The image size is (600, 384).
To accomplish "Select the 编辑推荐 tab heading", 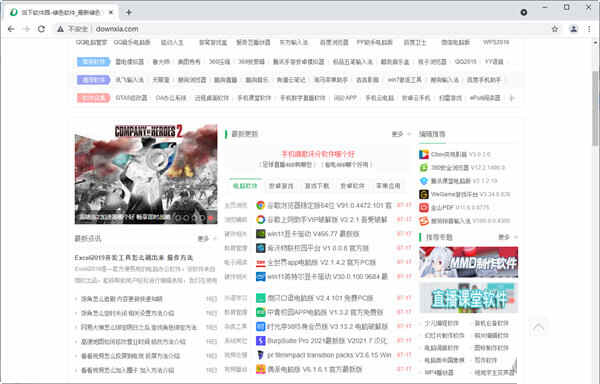I will (432, 134).
